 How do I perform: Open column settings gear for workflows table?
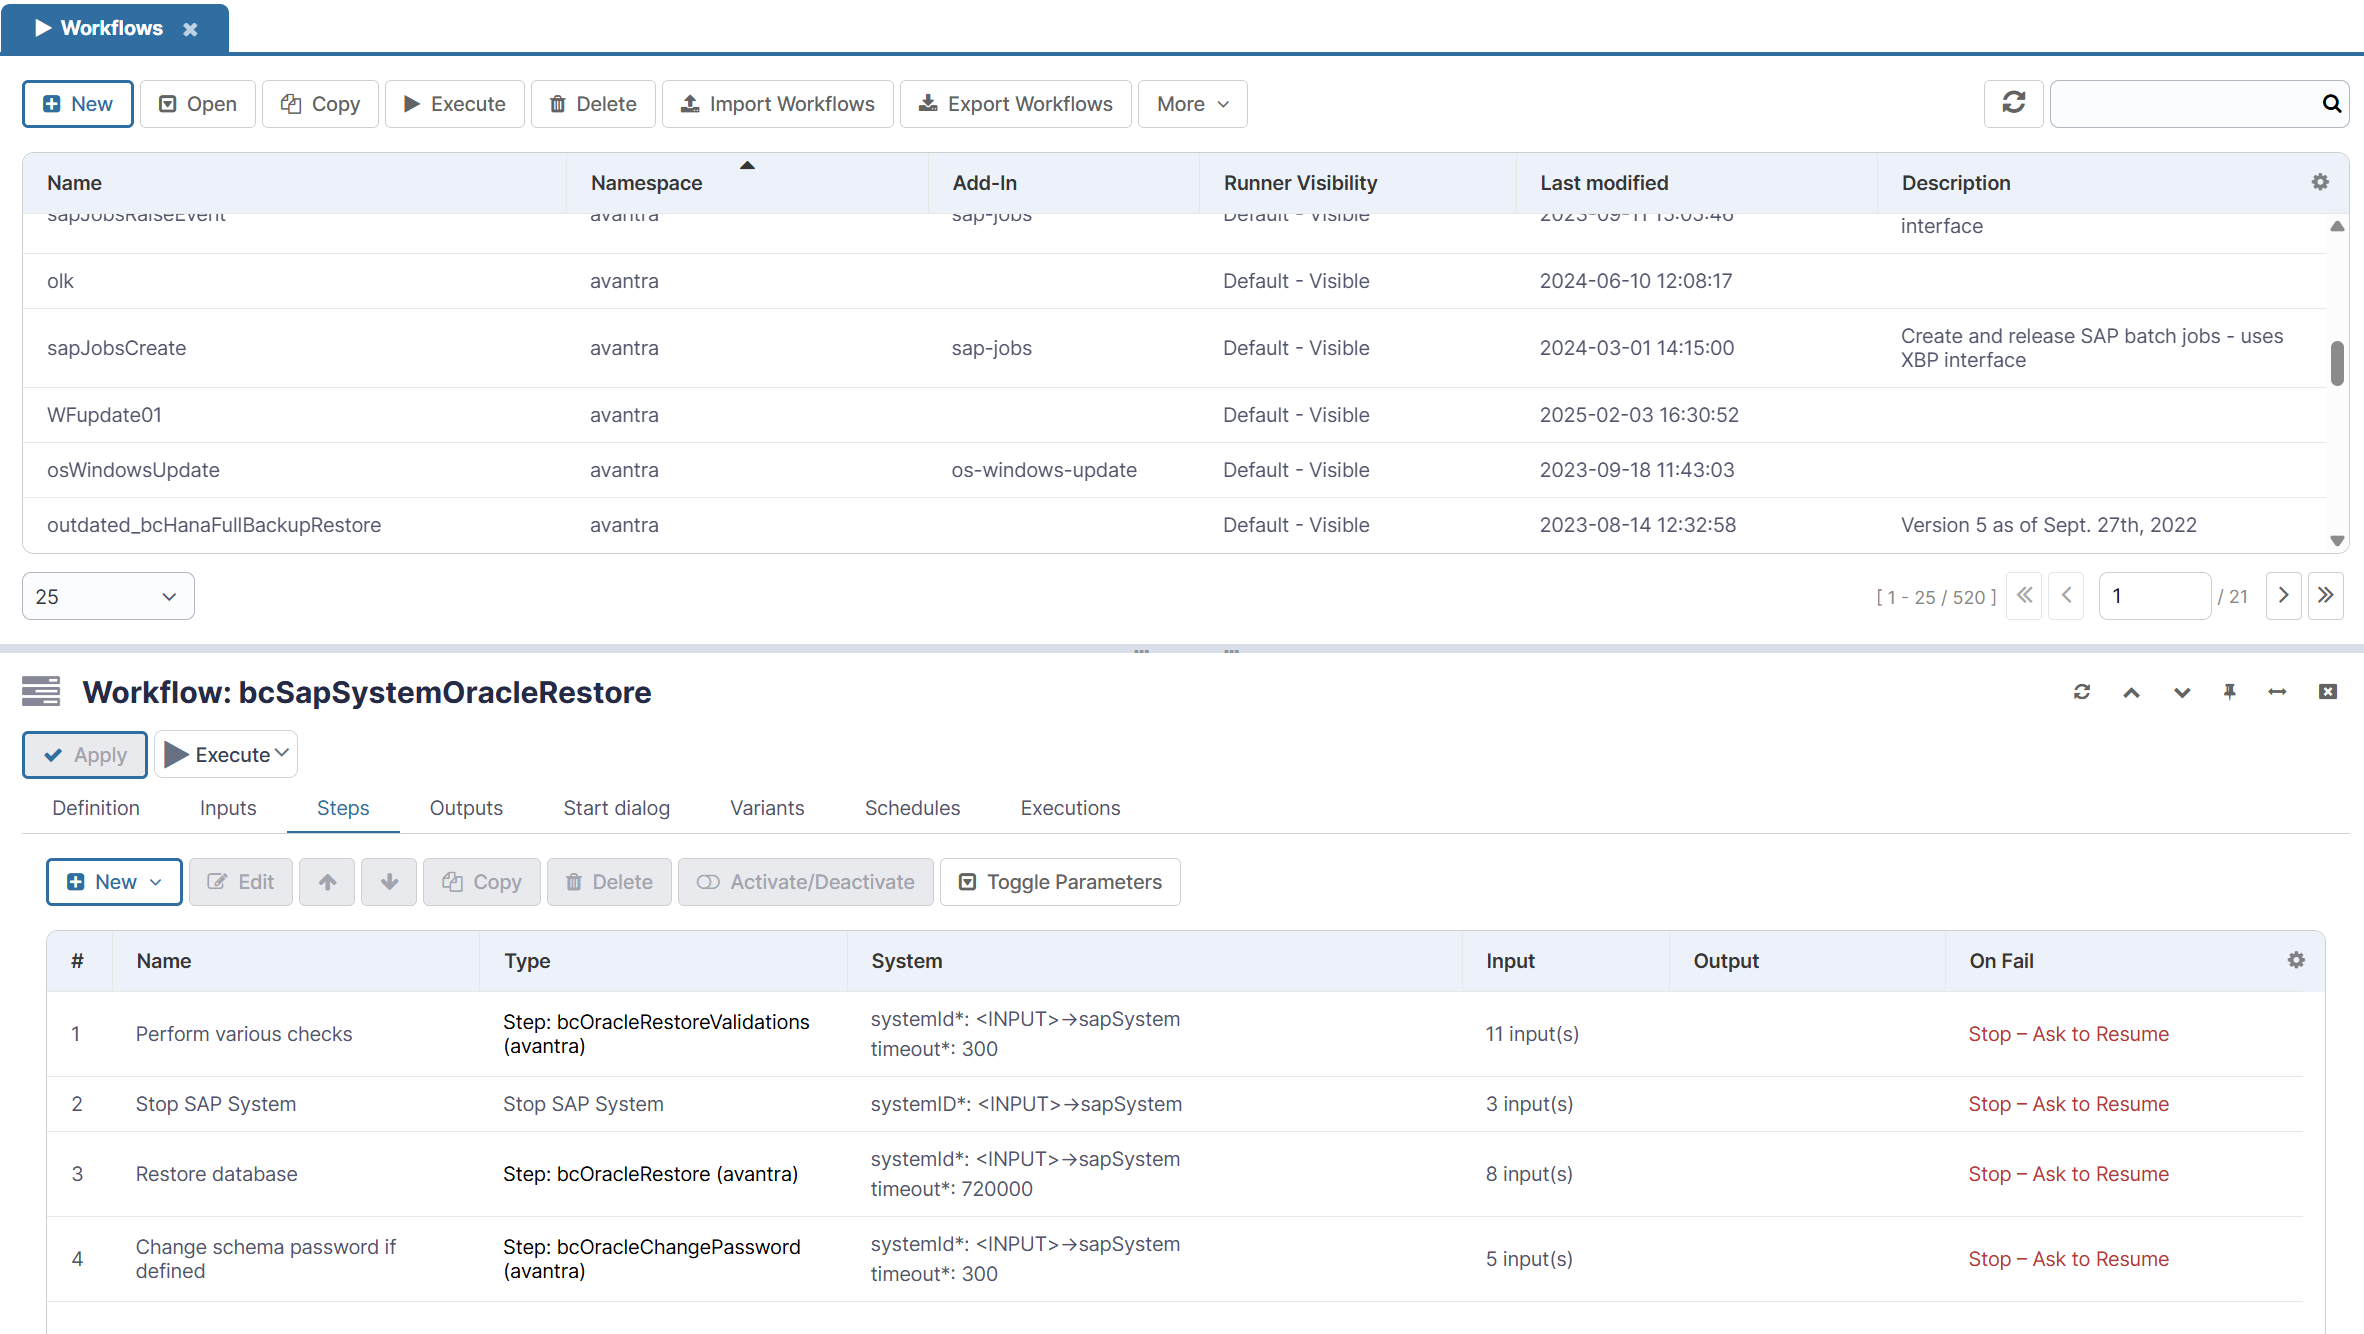click(2319, 182)
